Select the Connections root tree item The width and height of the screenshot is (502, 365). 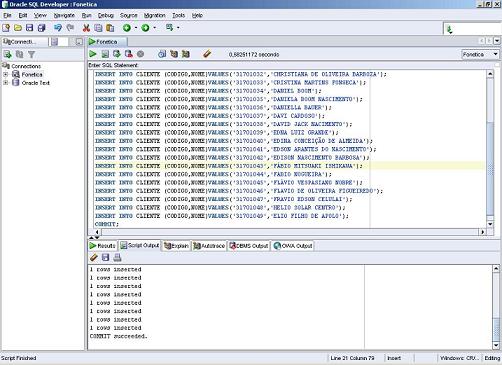click(26, 66)
